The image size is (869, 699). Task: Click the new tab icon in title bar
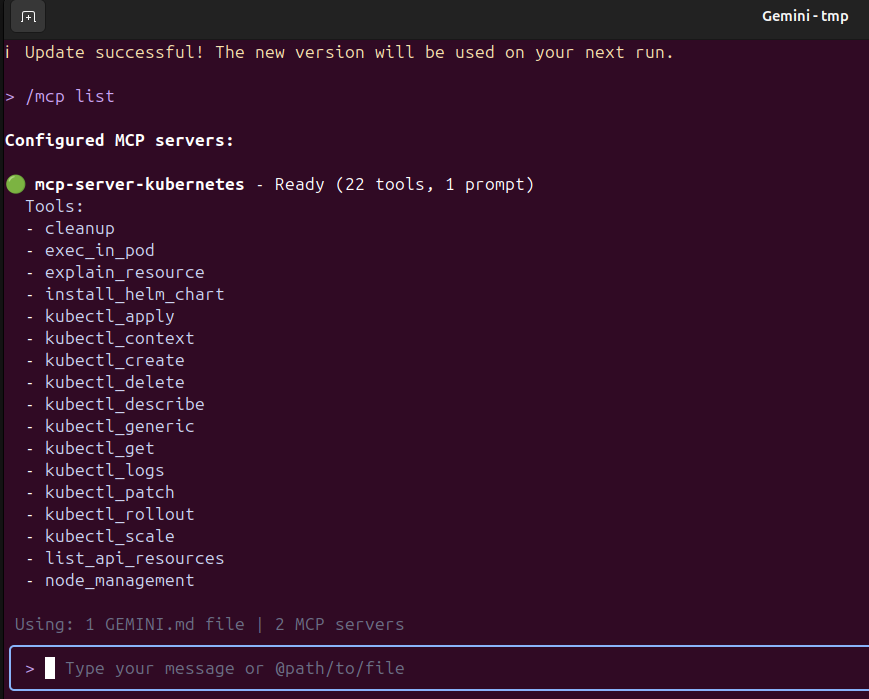click(28, 17)
